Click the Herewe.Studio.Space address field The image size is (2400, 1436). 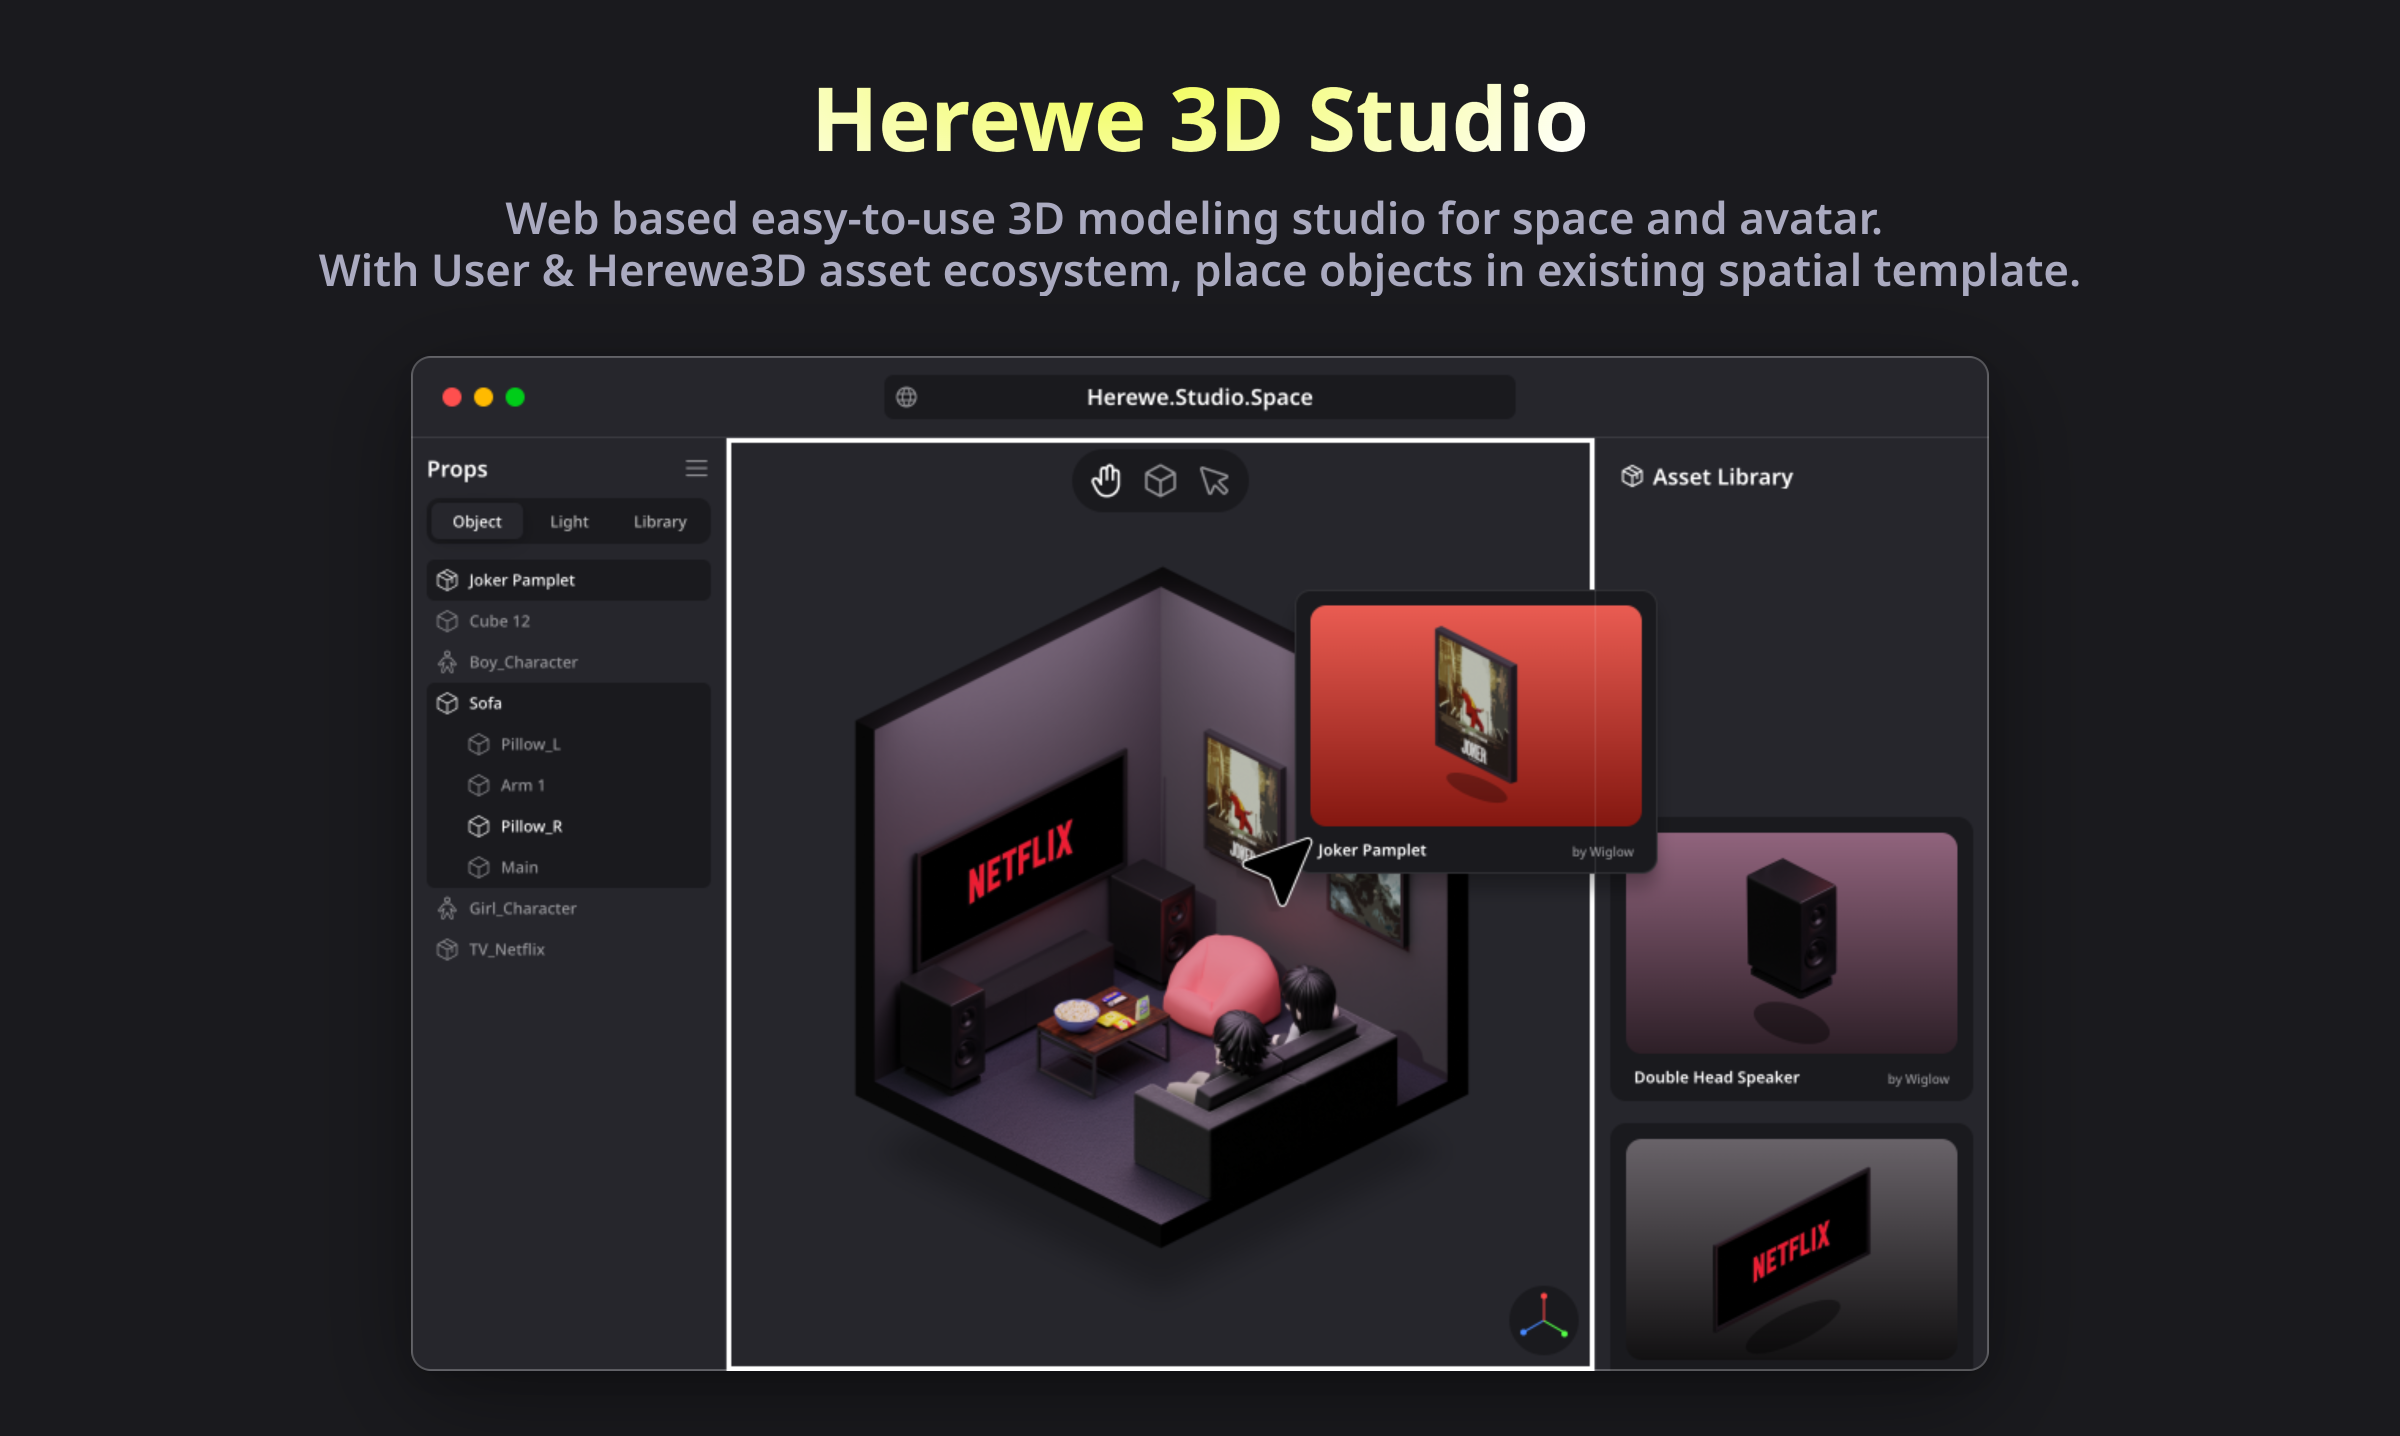click(x=1199, y=397)
